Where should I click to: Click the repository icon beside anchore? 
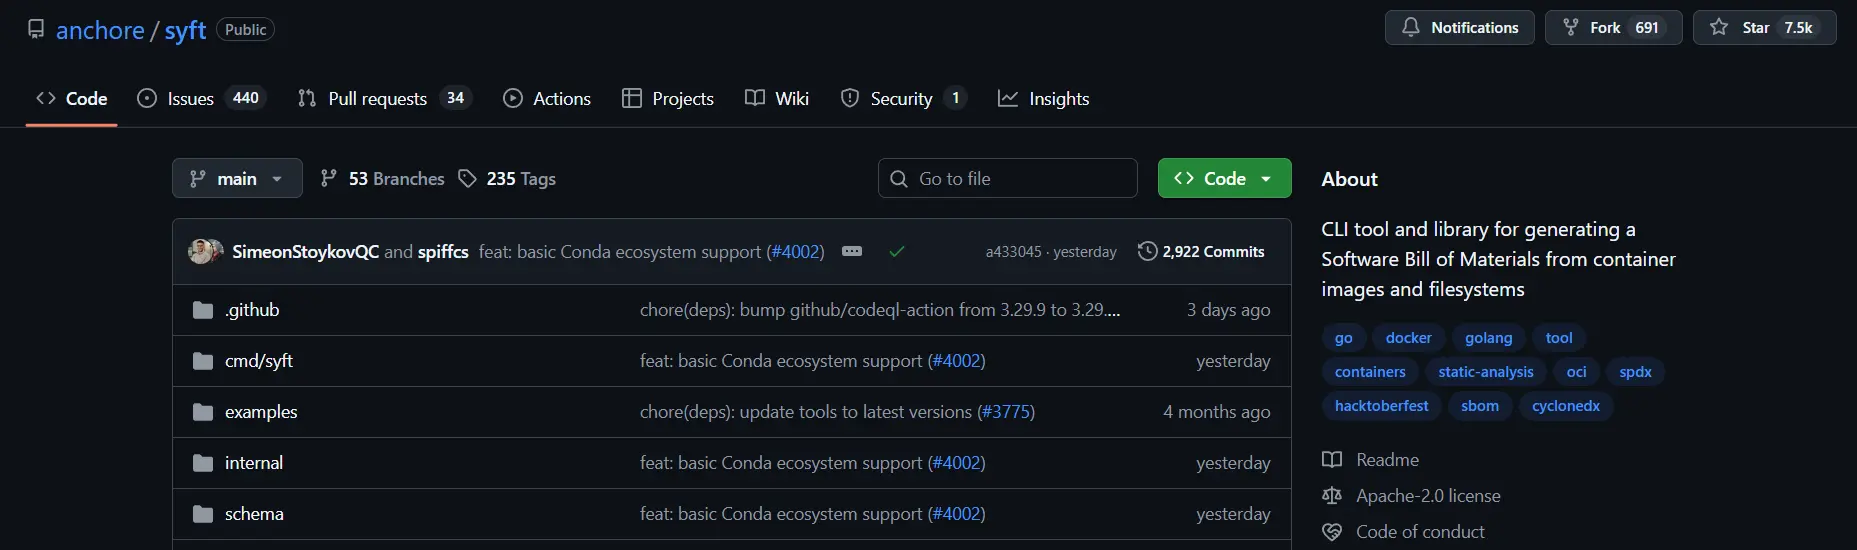coord(36,30)
